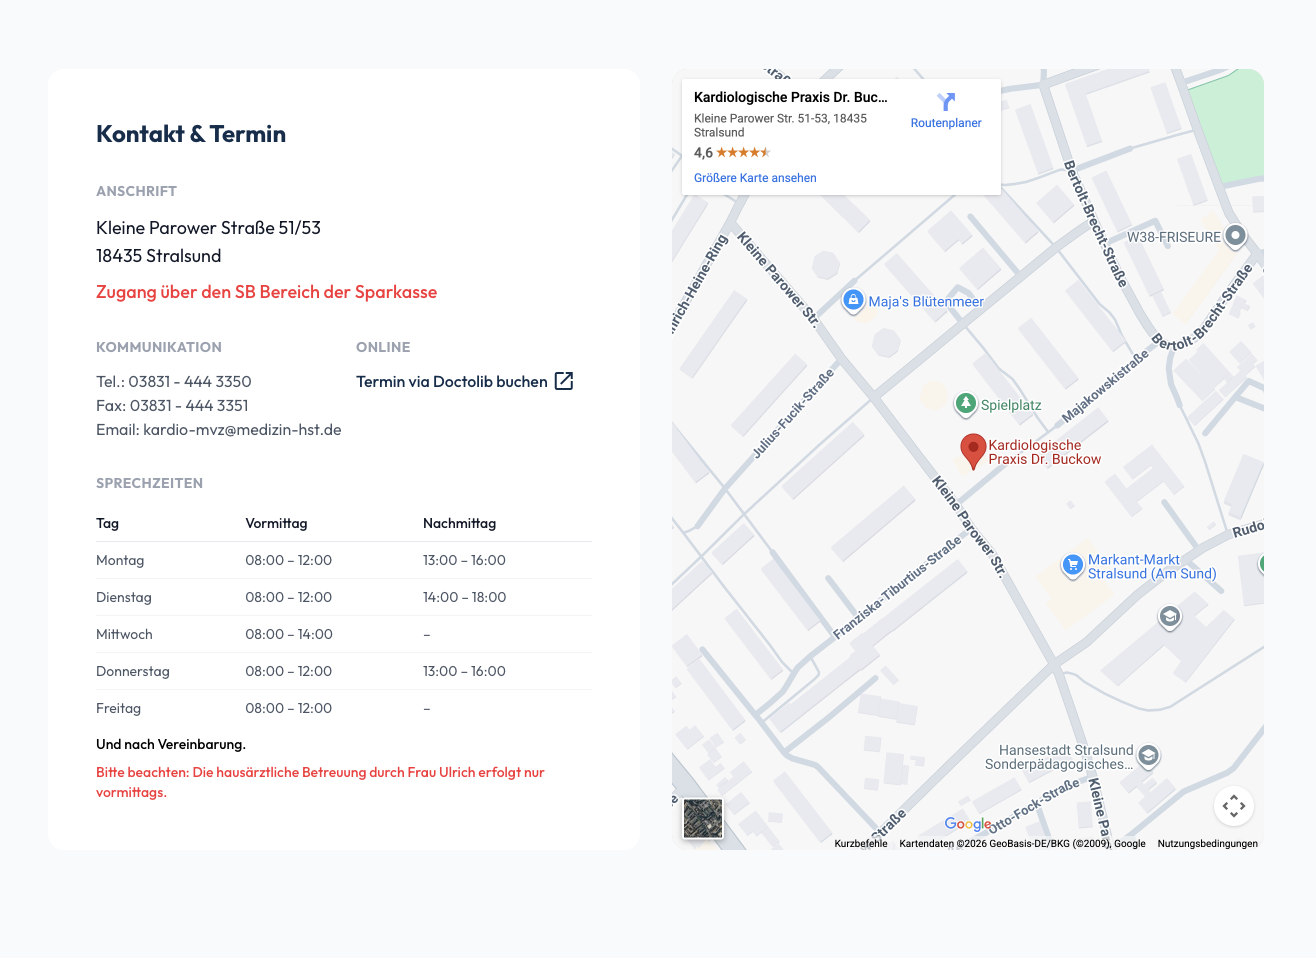Click the Google logo on the map
1316x958 pixels.
pos(967,824)
